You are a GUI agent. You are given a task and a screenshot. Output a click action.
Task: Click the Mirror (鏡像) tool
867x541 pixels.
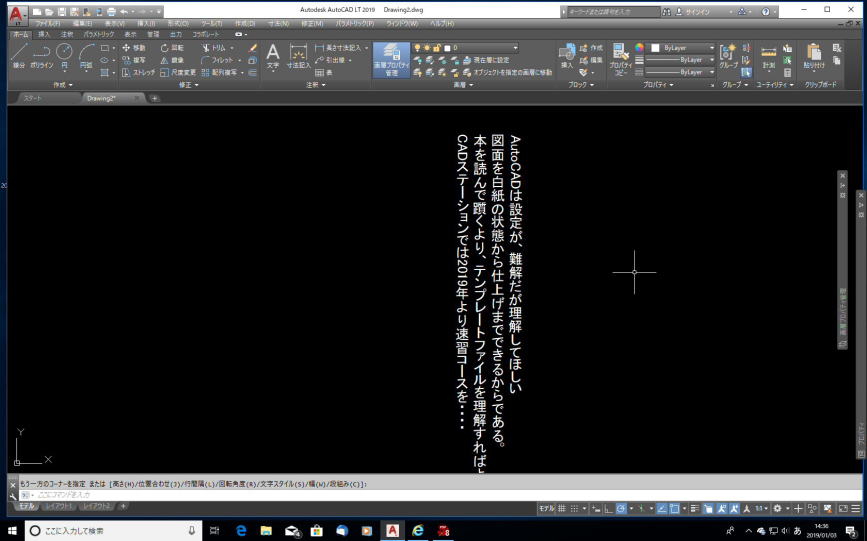click(x=172, y=60)
